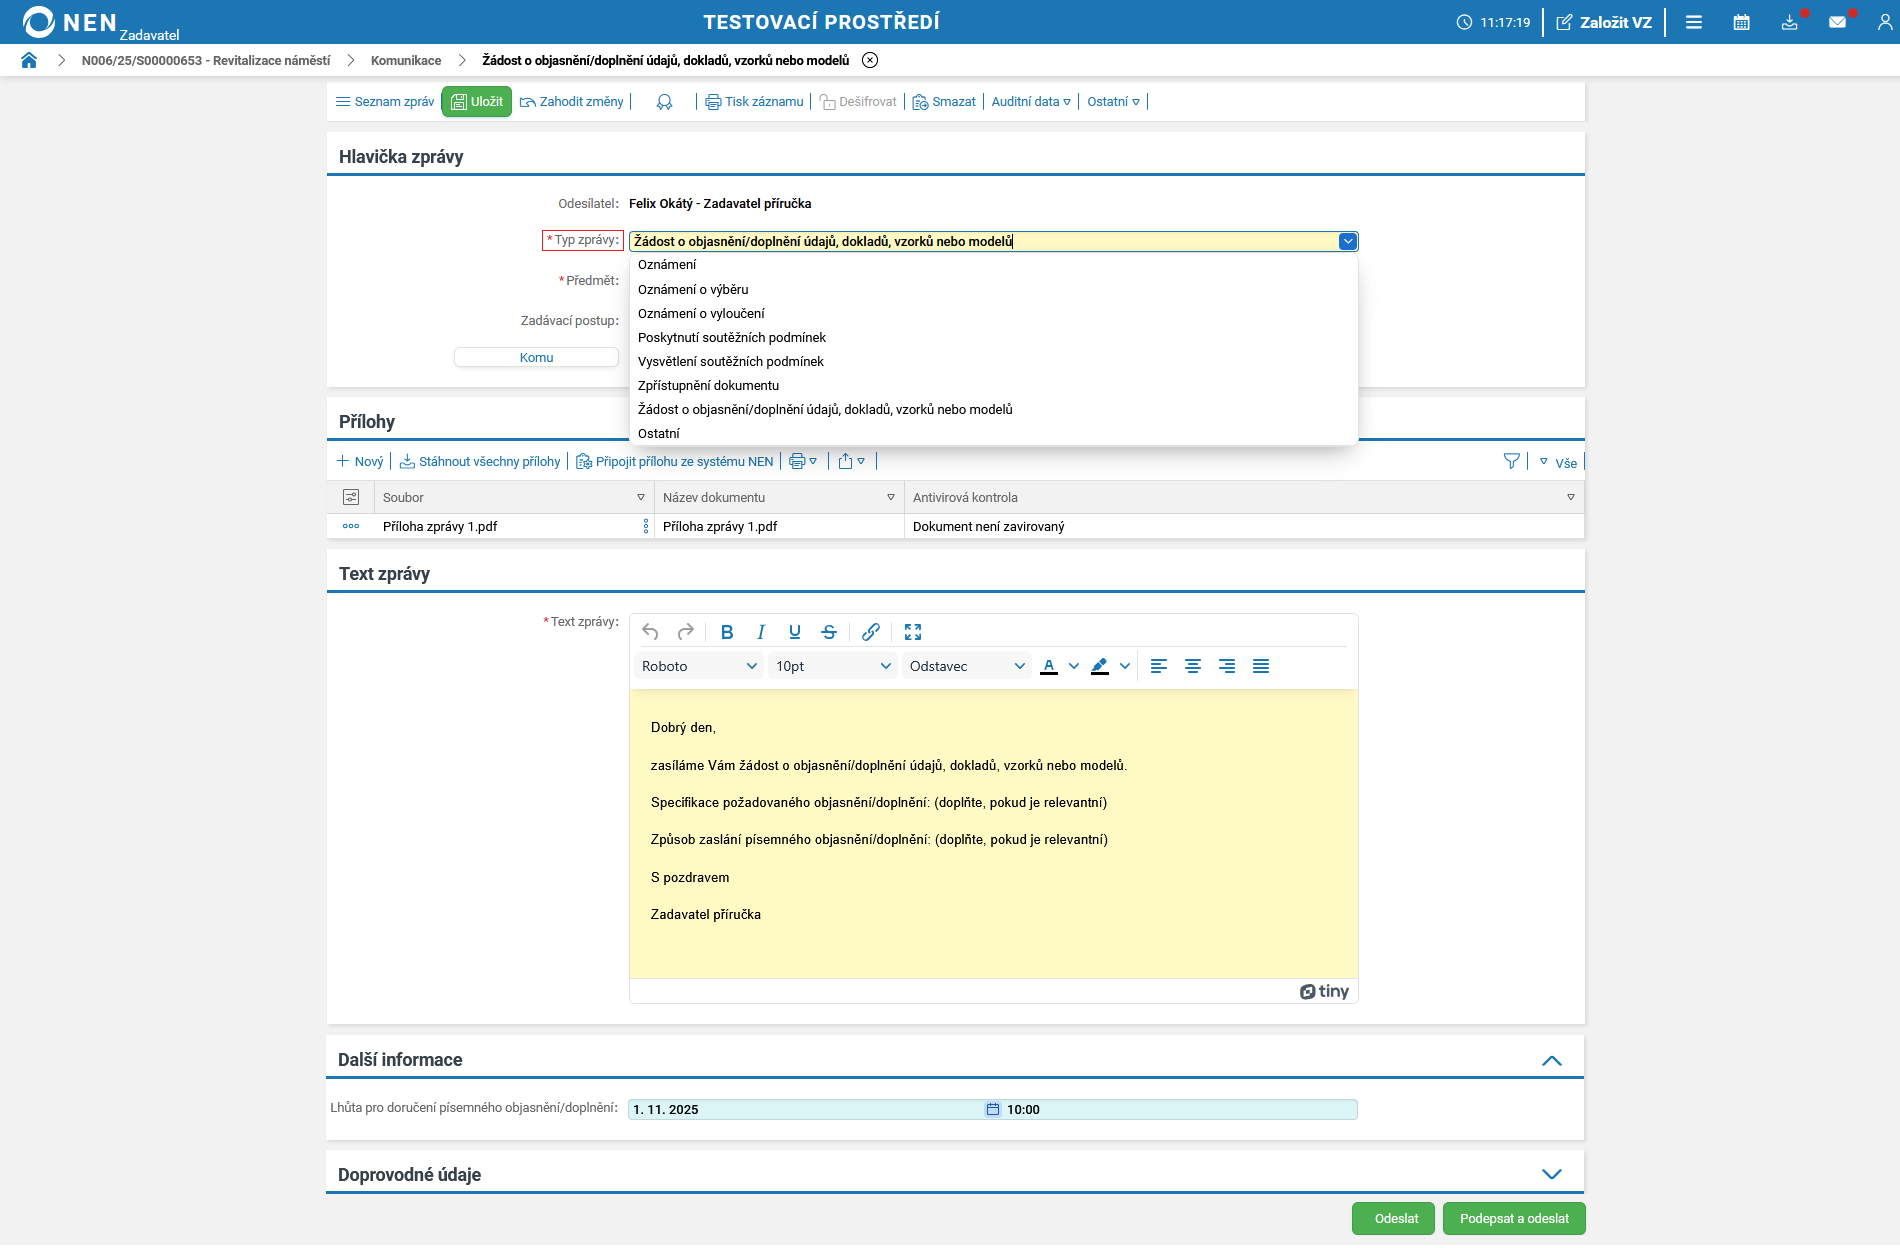The height and width of the screenshot is (1248, 1900).
Task: Click Zahodit změny
Action: tap(572, 102)
